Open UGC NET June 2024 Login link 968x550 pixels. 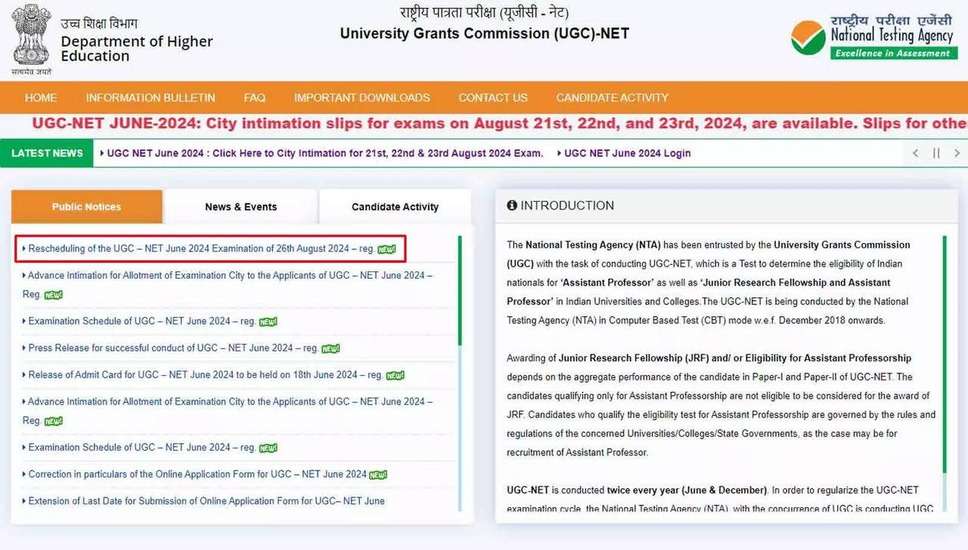click(x=627, y=153)
